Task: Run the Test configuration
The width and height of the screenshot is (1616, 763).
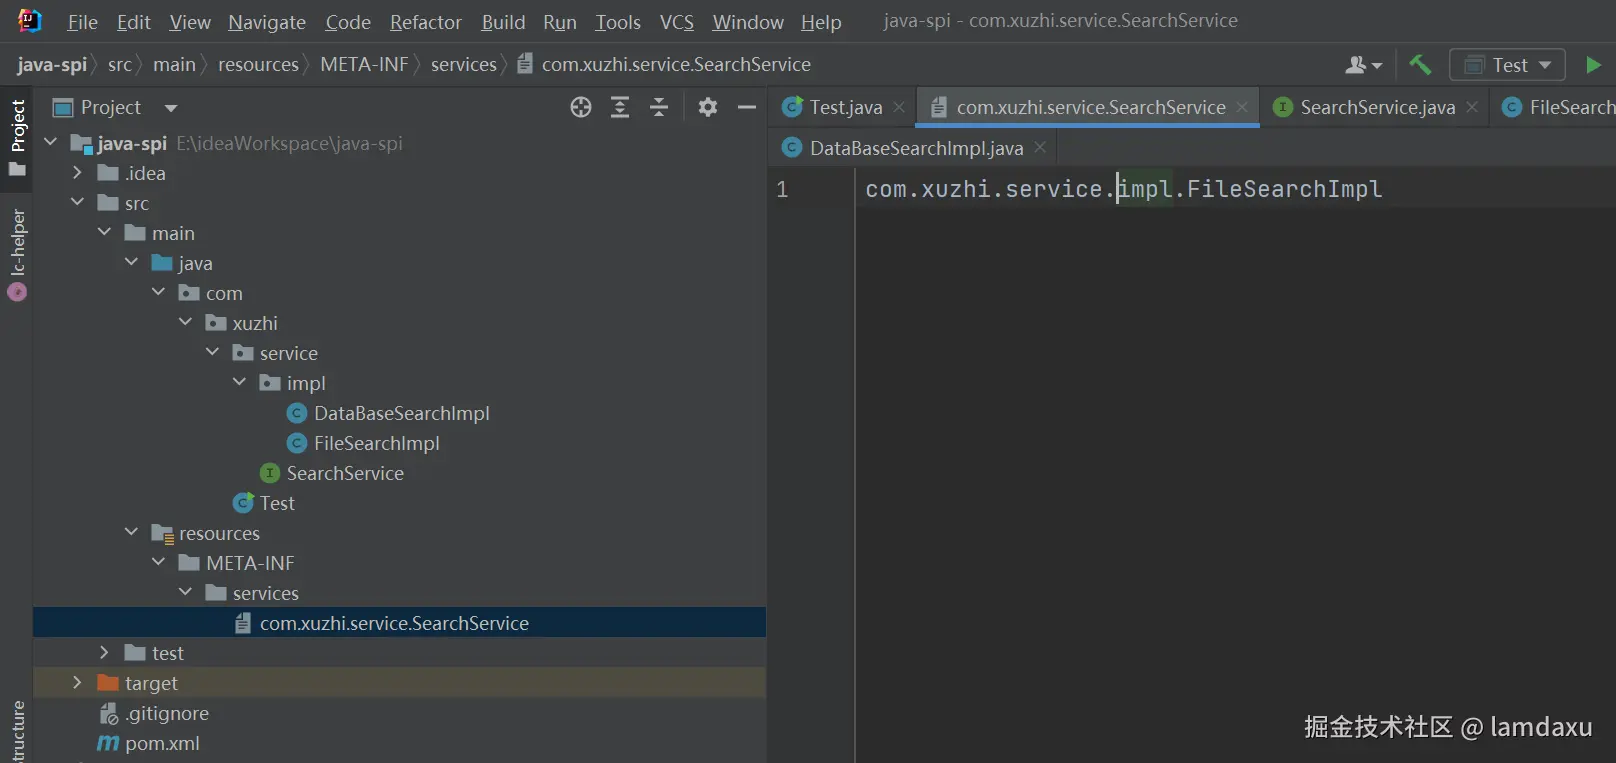Action: (1593, 65)
